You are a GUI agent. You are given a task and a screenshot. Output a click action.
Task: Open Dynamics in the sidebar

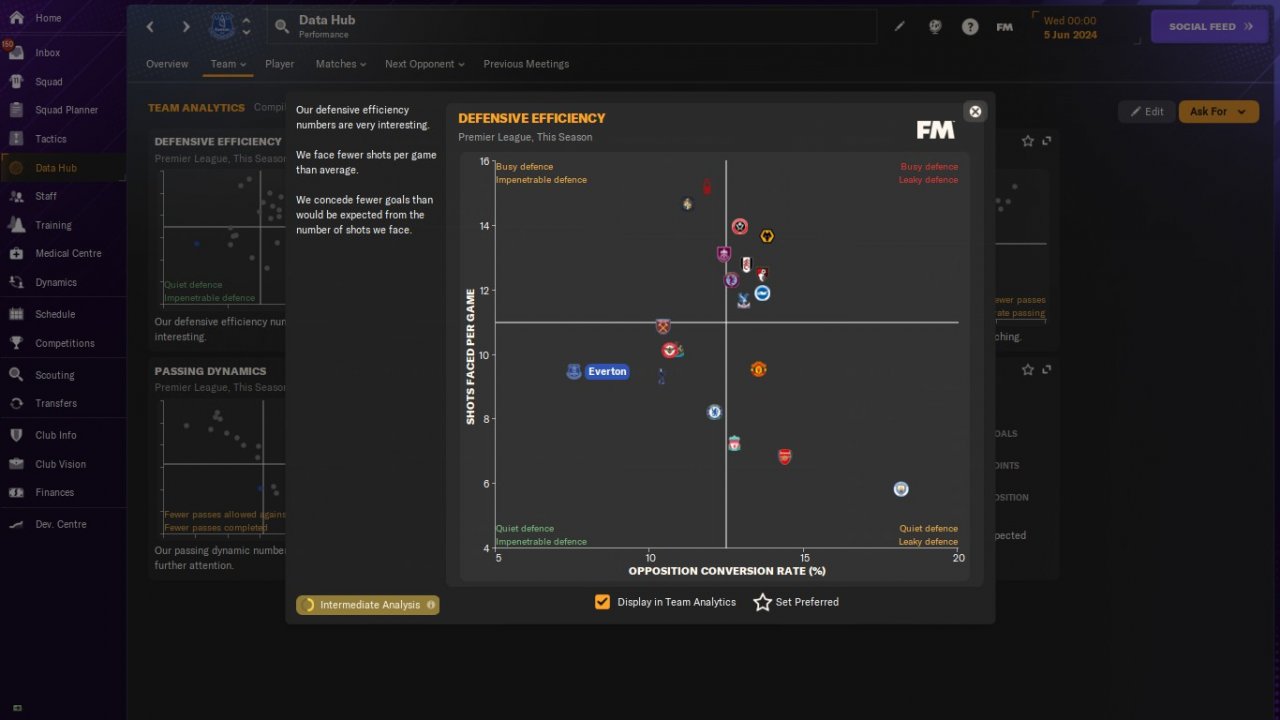pos(56,282)
